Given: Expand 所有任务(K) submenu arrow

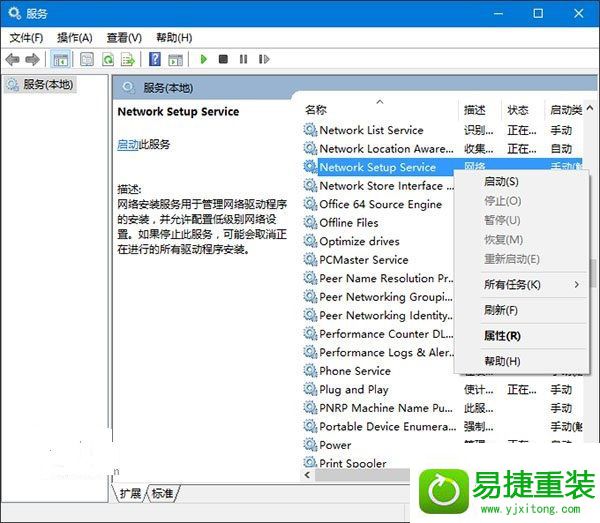Looking at the screenshot, I should point(576,285).
